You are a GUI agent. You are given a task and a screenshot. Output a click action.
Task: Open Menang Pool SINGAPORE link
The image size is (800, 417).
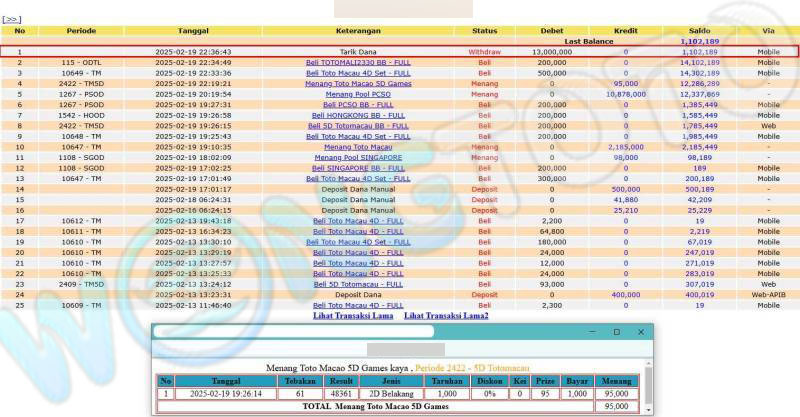click(357, 157)
